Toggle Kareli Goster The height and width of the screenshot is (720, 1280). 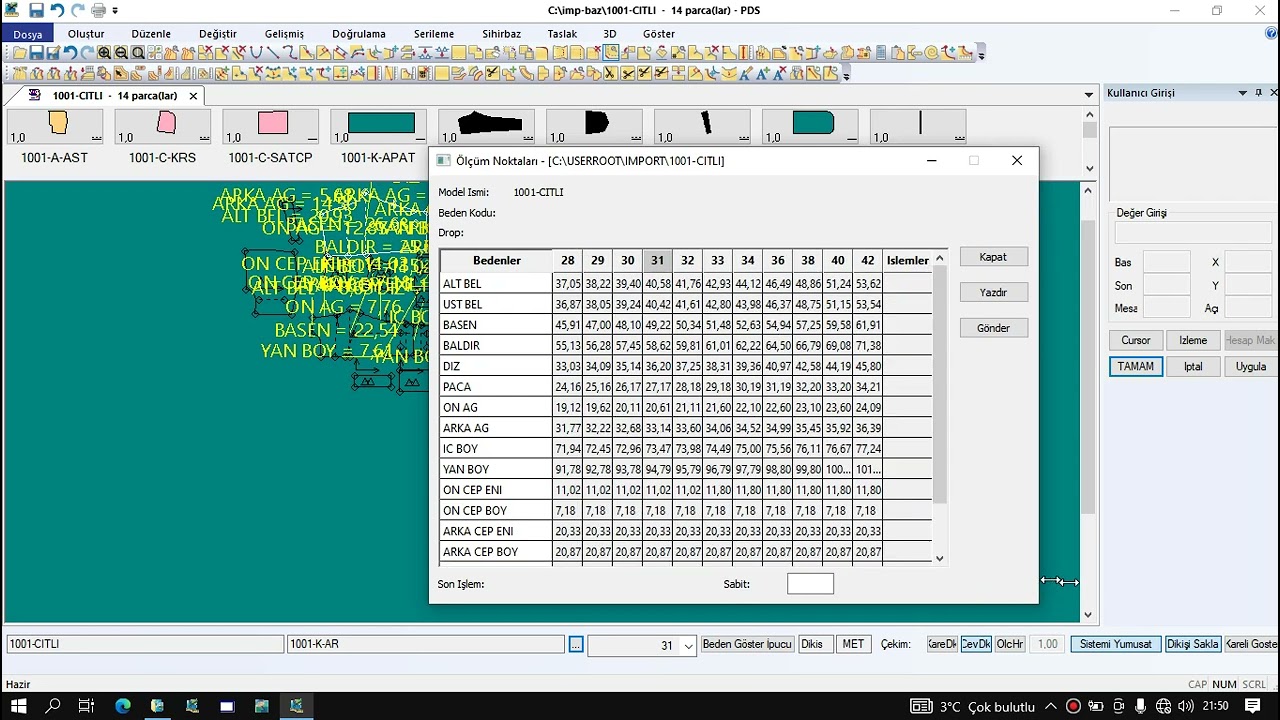click(x=1251, y=645)
